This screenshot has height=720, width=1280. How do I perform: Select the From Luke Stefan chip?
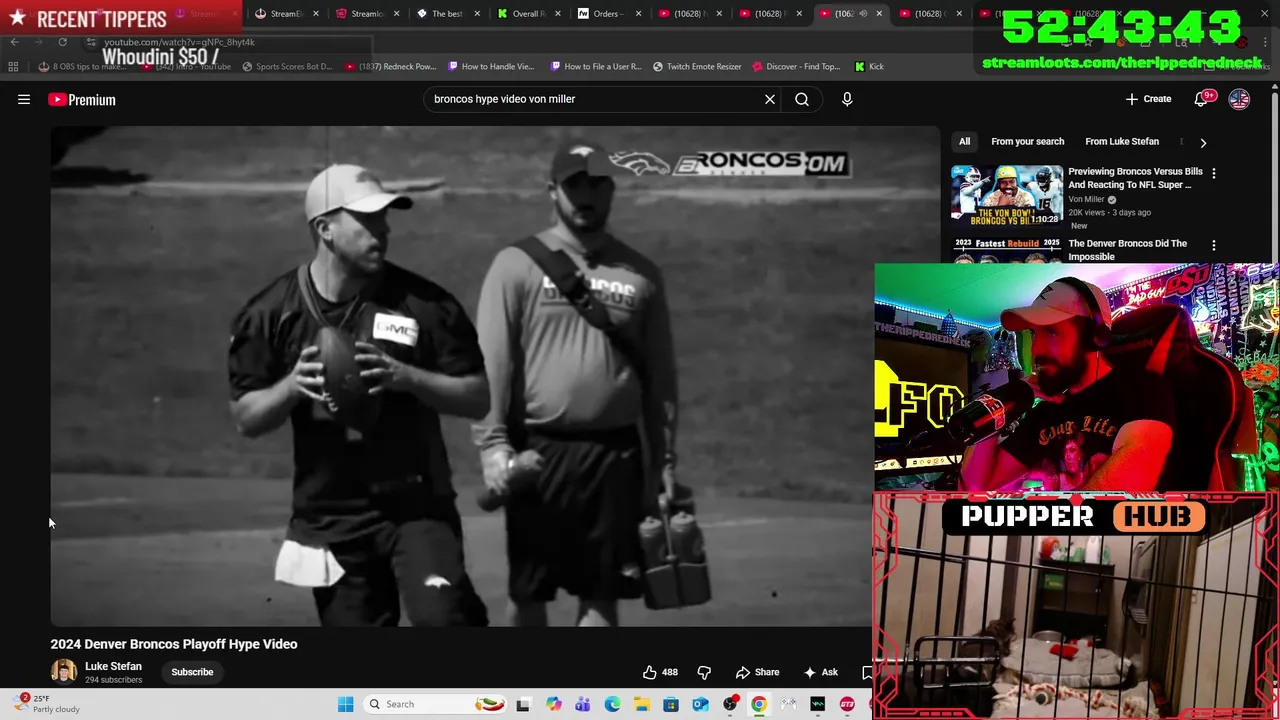click(1122, 141)
